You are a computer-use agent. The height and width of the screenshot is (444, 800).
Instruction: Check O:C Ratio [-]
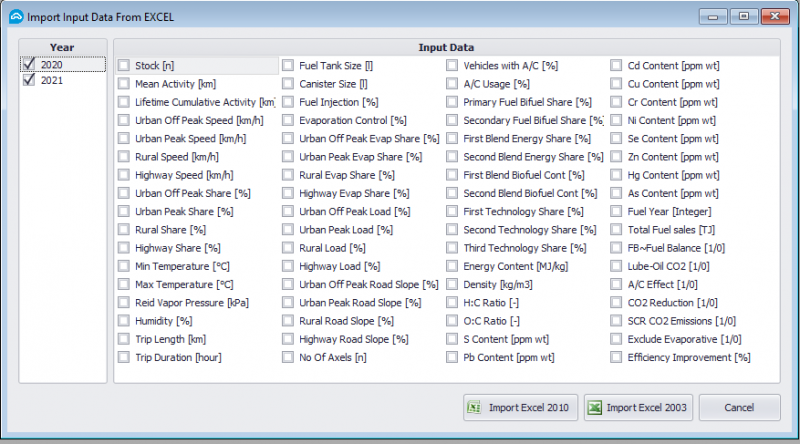452,321
